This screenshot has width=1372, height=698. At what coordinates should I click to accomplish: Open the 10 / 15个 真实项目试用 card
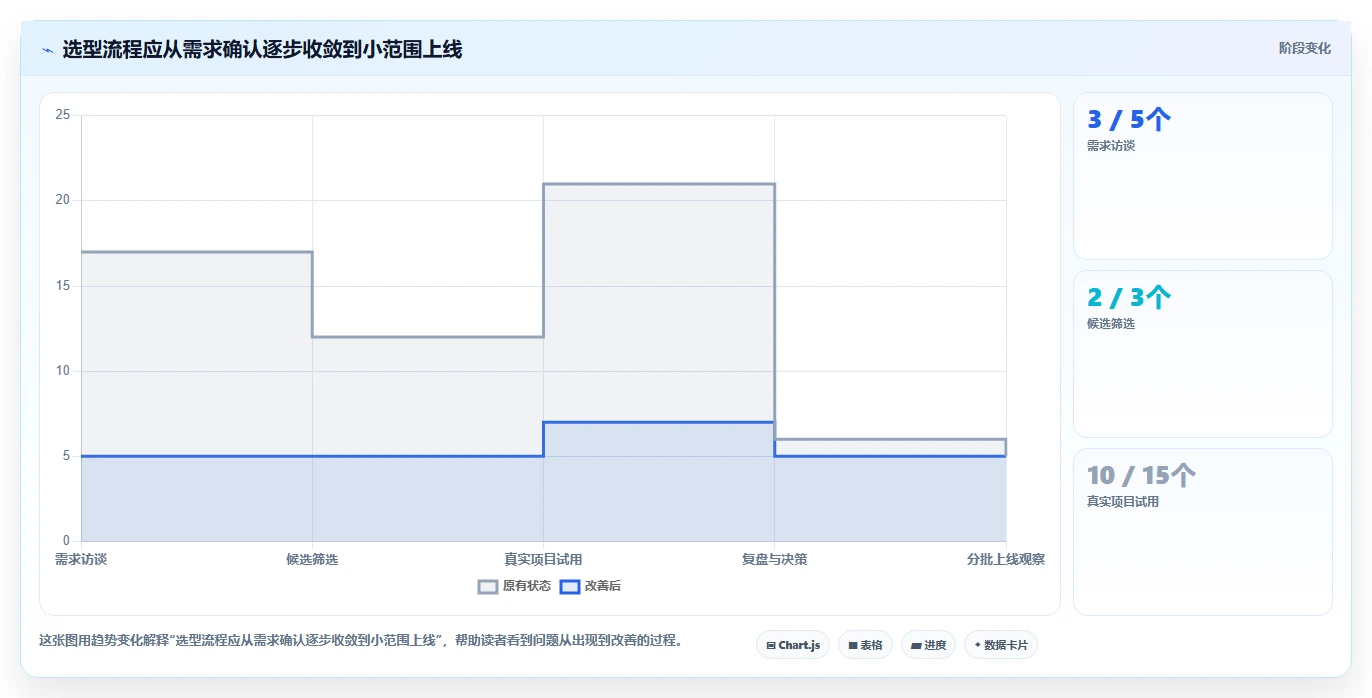pos(1203,532)
